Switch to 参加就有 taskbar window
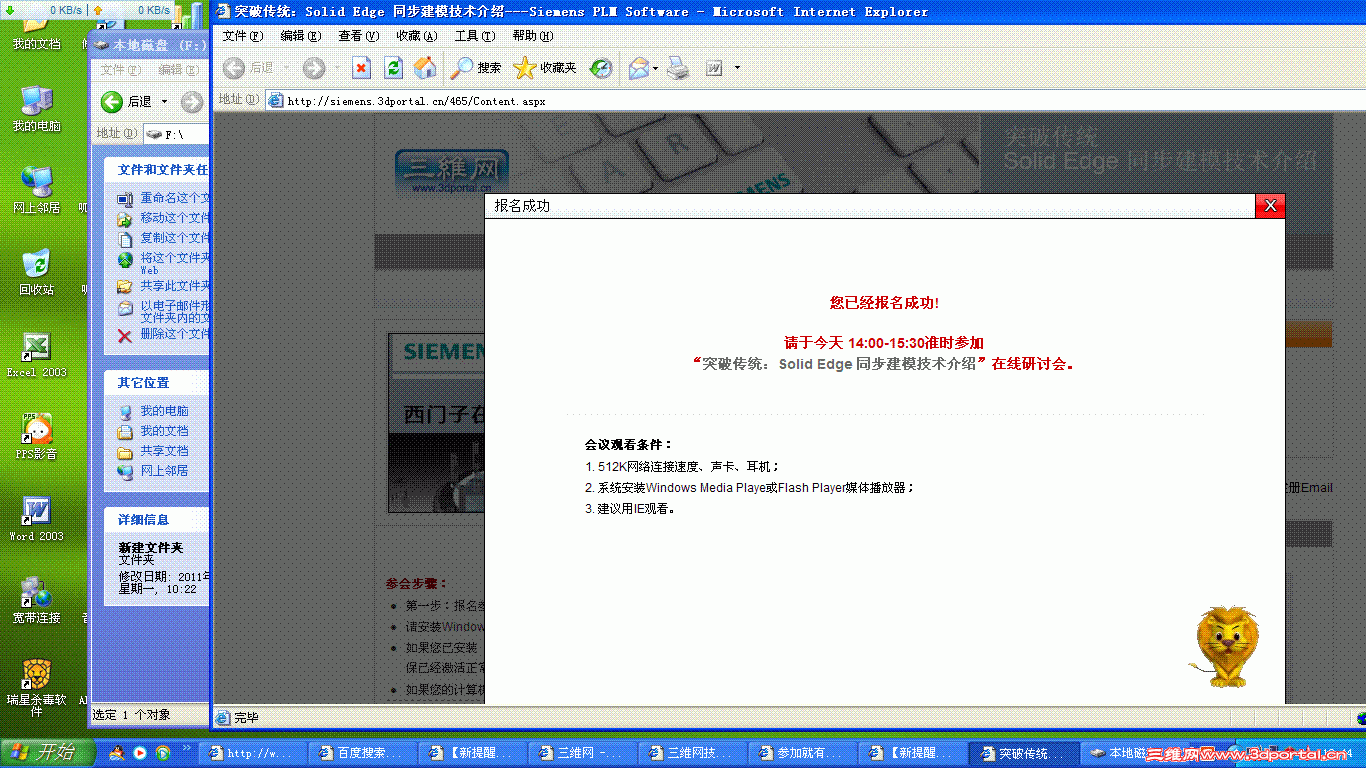This screenshot has height=768, width=1366. click(x=801, y=753)
